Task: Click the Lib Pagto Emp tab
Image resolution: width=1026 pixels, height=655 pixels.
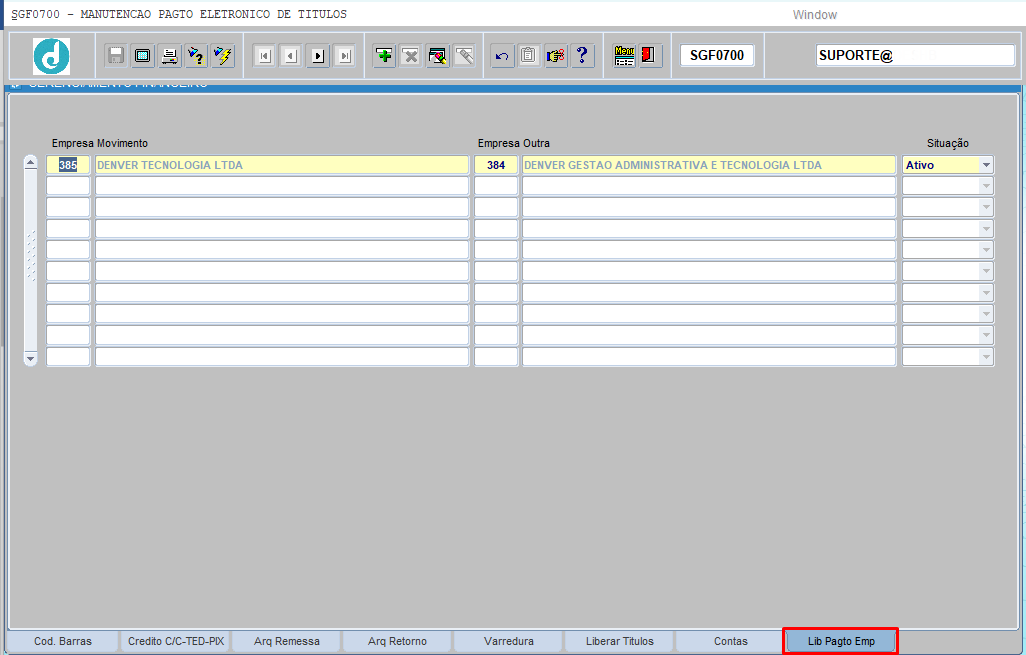Action: click(840, 641)
